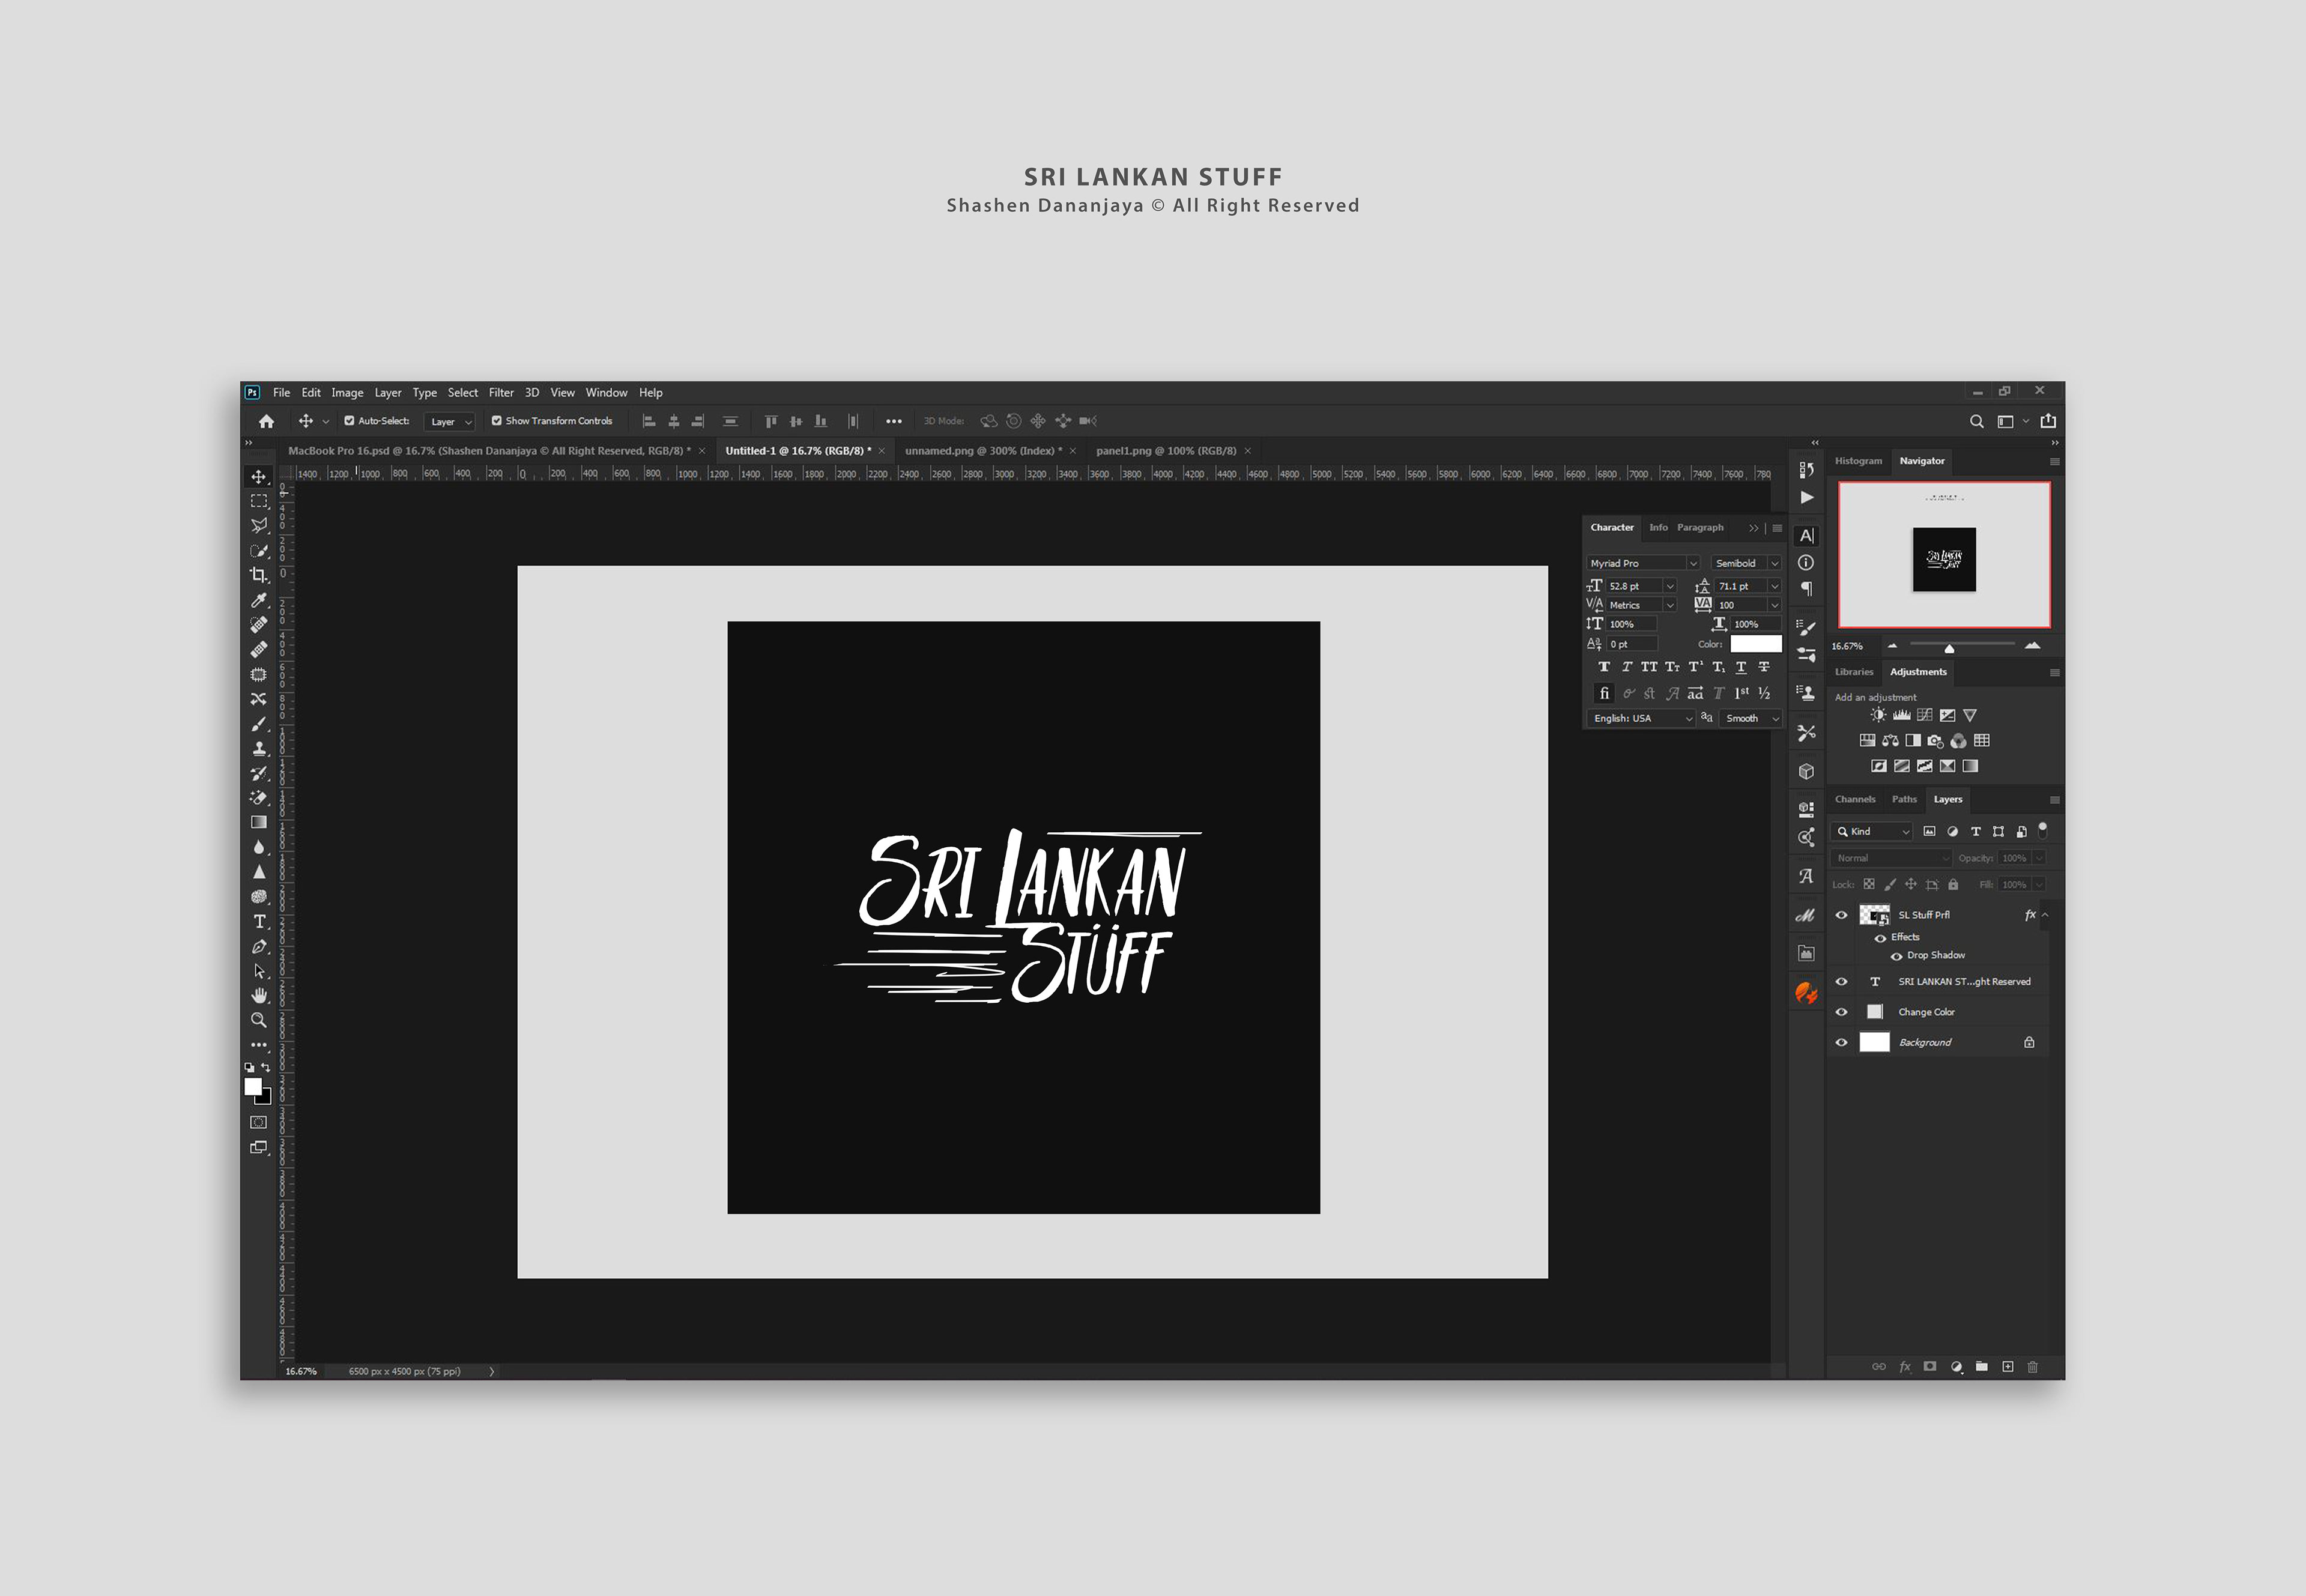Image resolution: width=2306 pixels, height=1596 pixels.
Task: Hide the Background layer
Action: pyautogui.click(x=1841, y=1042)
